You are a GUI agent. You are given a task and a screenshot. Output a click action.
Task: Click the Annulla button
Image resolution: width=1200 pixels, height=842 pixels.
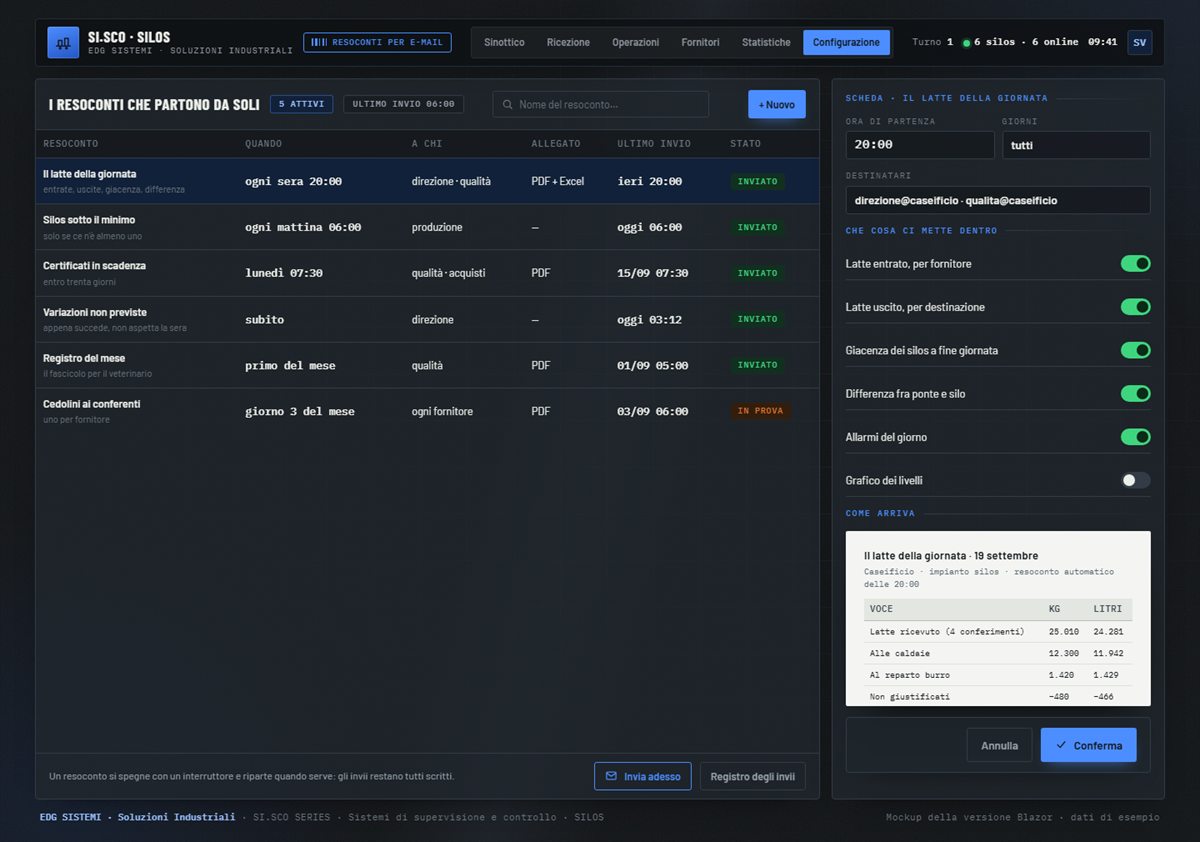point(999,745)
